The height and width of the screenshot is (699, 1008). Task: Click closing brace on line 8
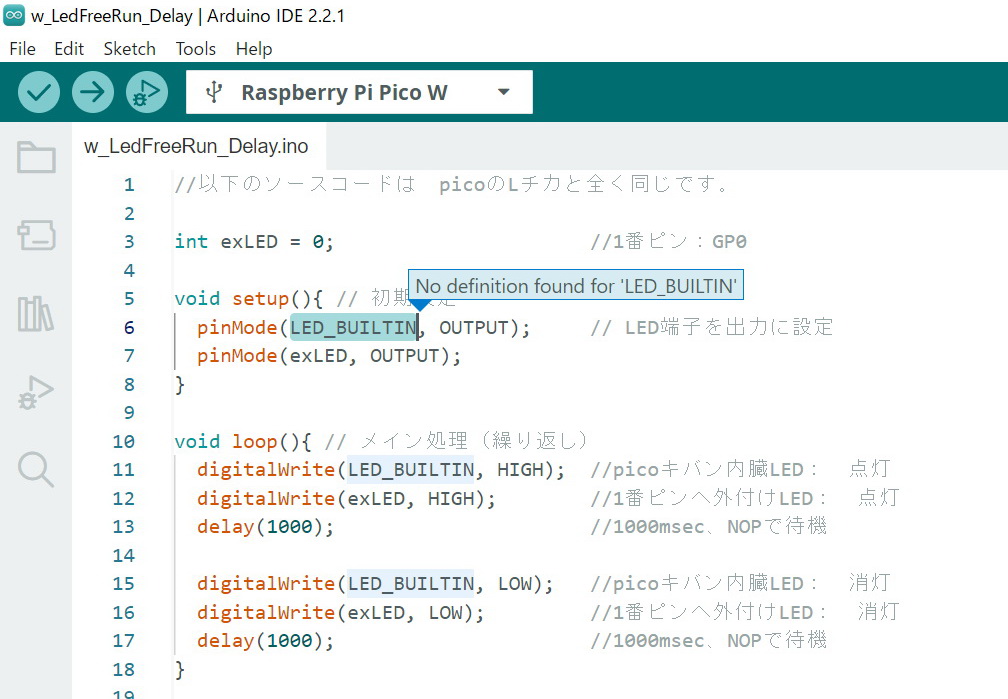[x=180, y=385]
